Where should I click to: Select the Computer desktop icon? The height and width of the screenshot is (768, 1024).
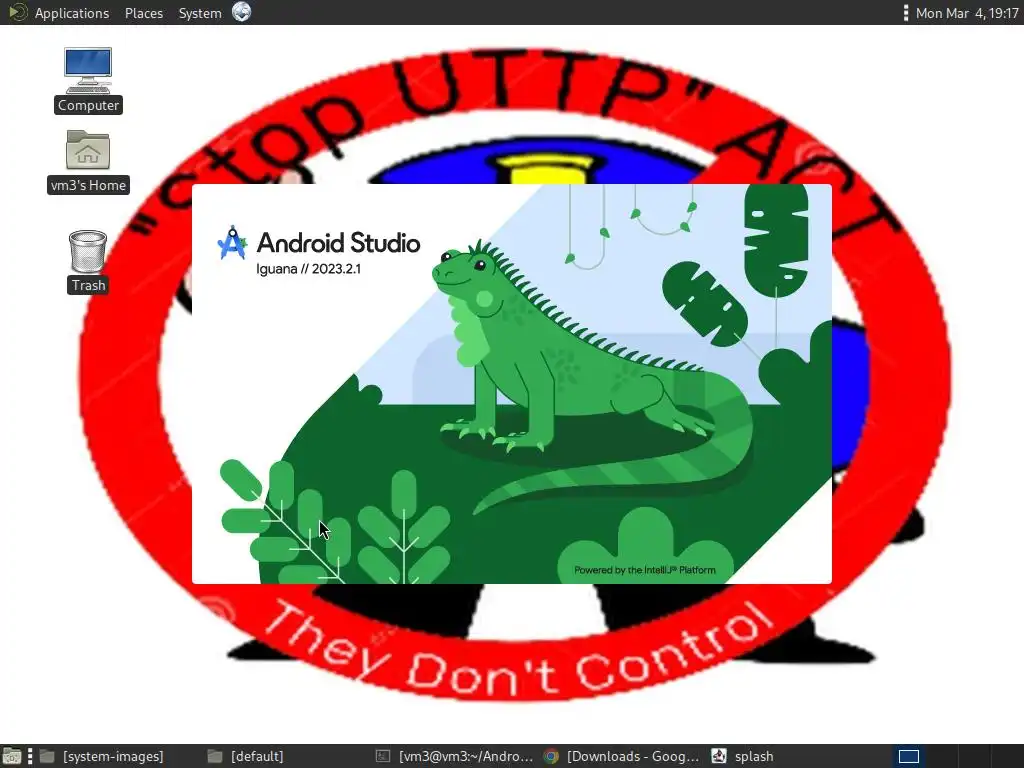point(88,80)
